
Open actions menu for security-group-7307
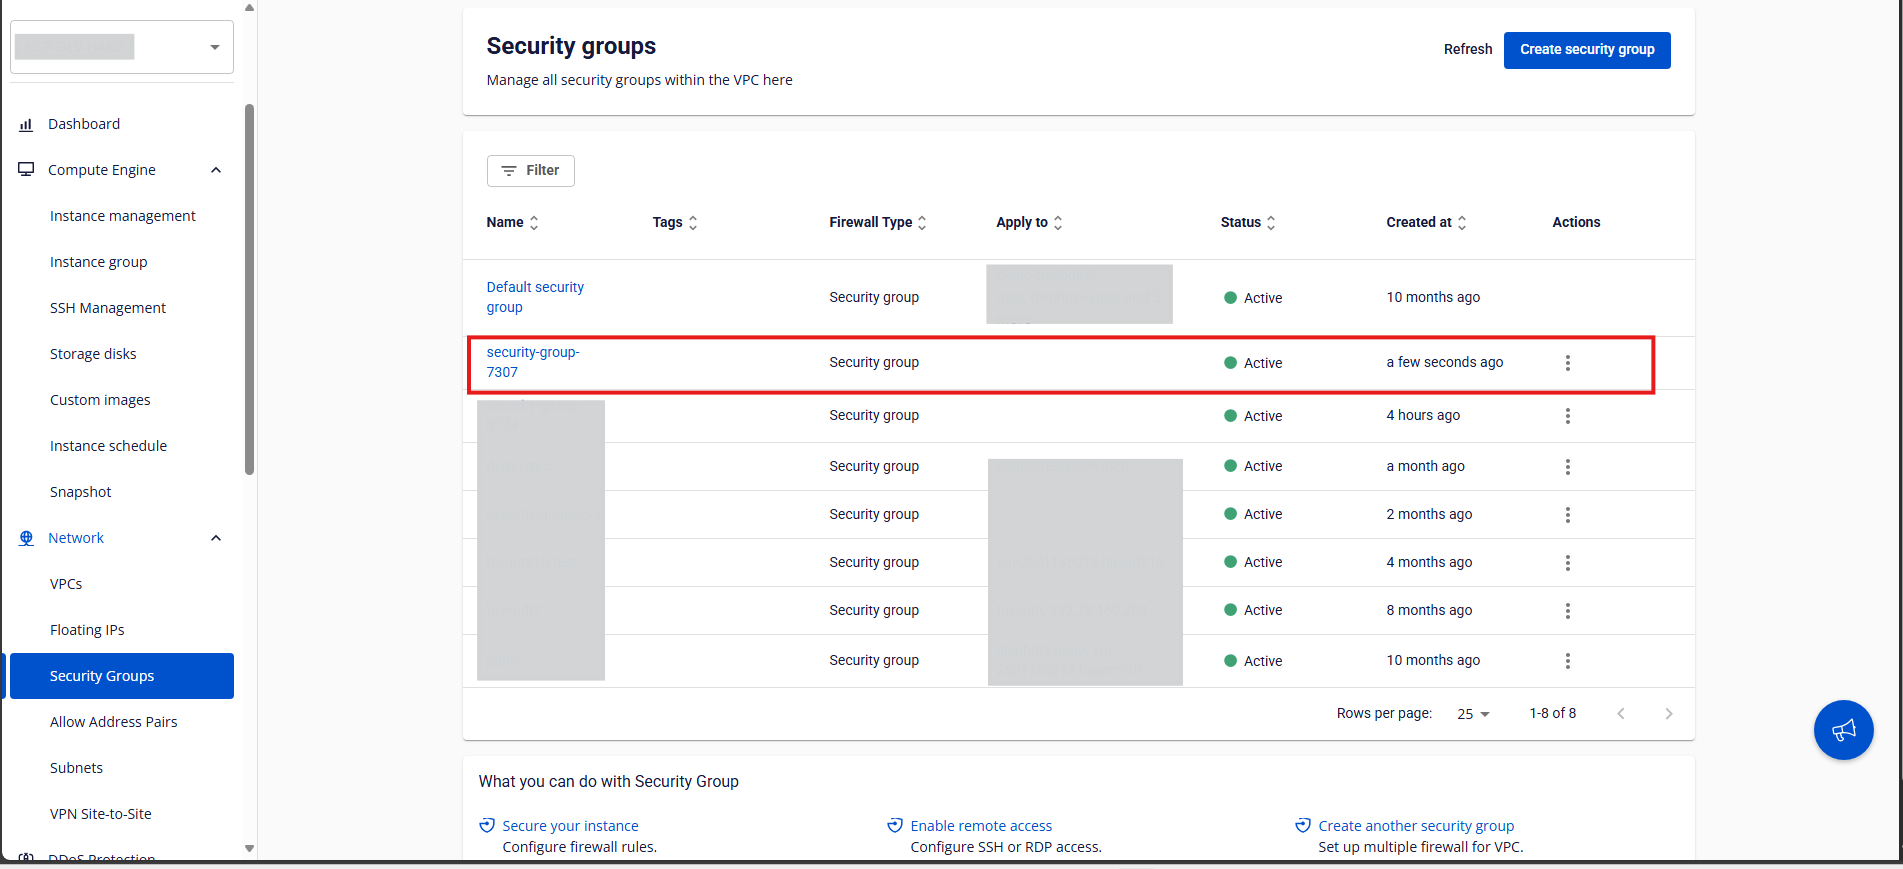pyautogui.click(x=1567, y=363)
